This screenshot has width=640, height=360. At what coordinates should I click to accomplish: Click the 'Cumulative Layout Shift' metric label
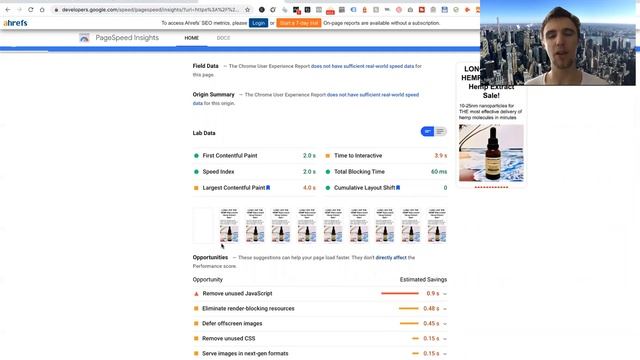pyautogui.click(x=364, y=188)
